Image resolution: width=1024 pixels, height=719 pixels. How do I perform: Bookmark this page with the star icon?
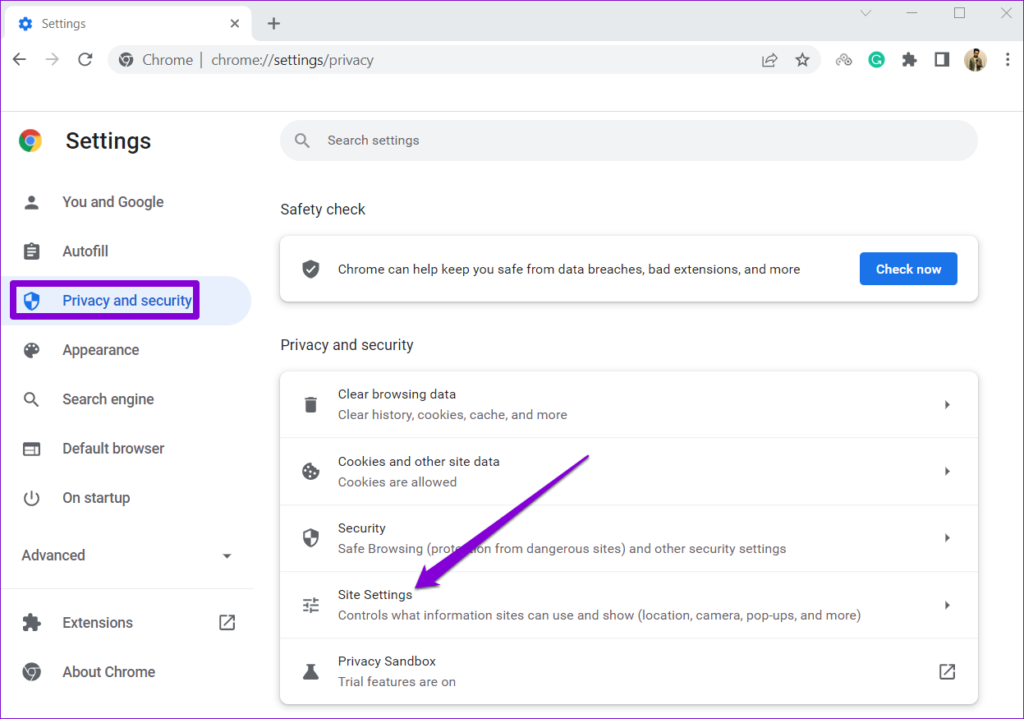(x=803, y=60)
